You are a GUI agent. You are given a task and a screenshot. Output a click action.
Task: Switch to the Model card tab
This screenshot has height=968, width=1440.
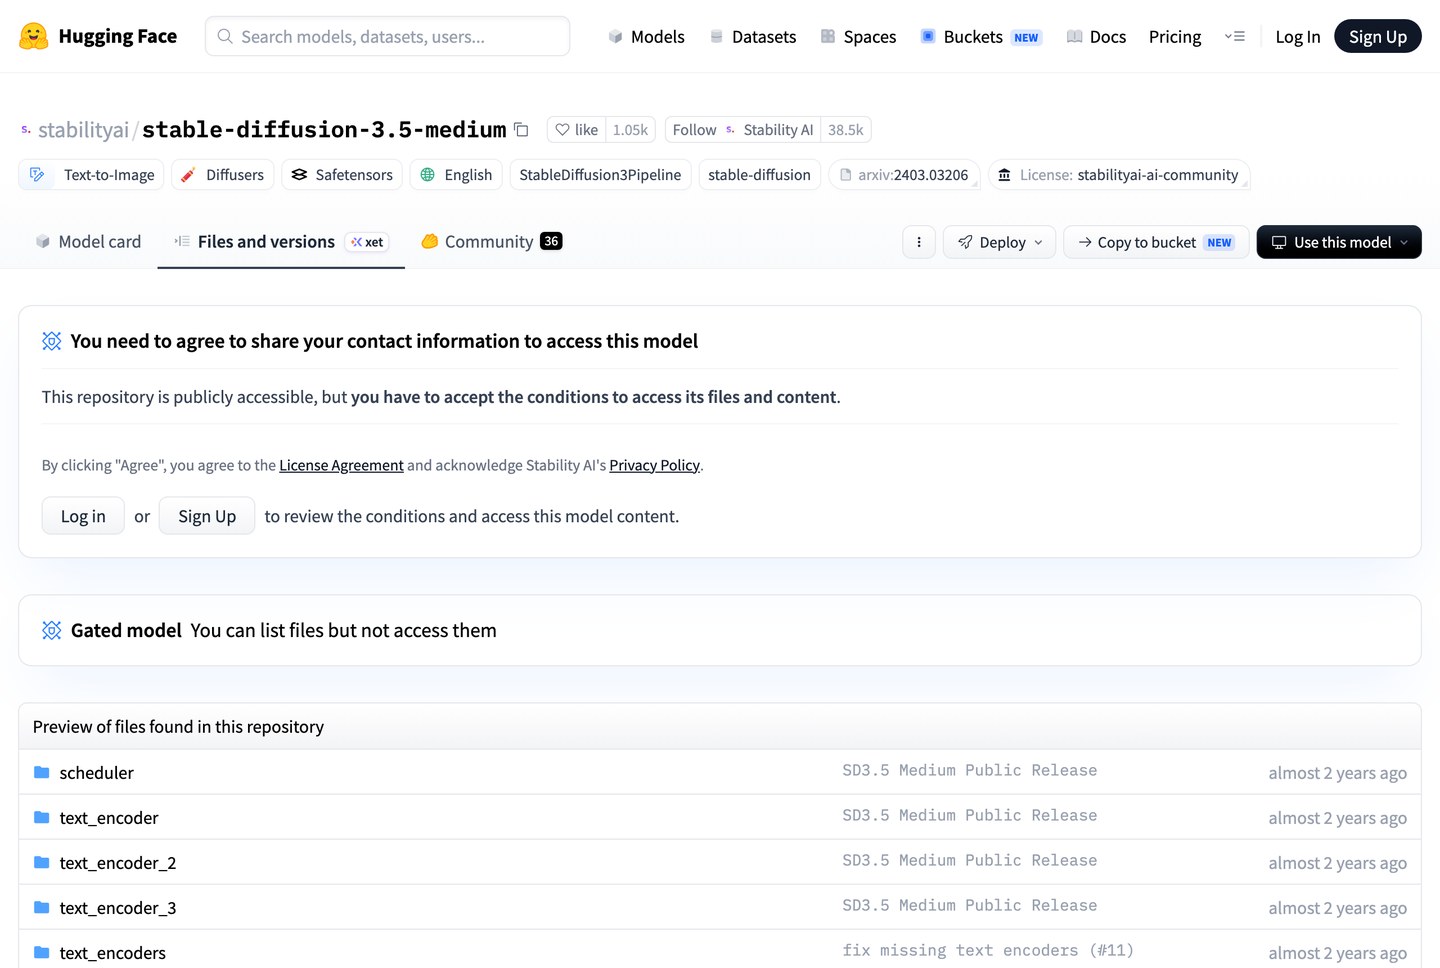click(x=88, y=242)
